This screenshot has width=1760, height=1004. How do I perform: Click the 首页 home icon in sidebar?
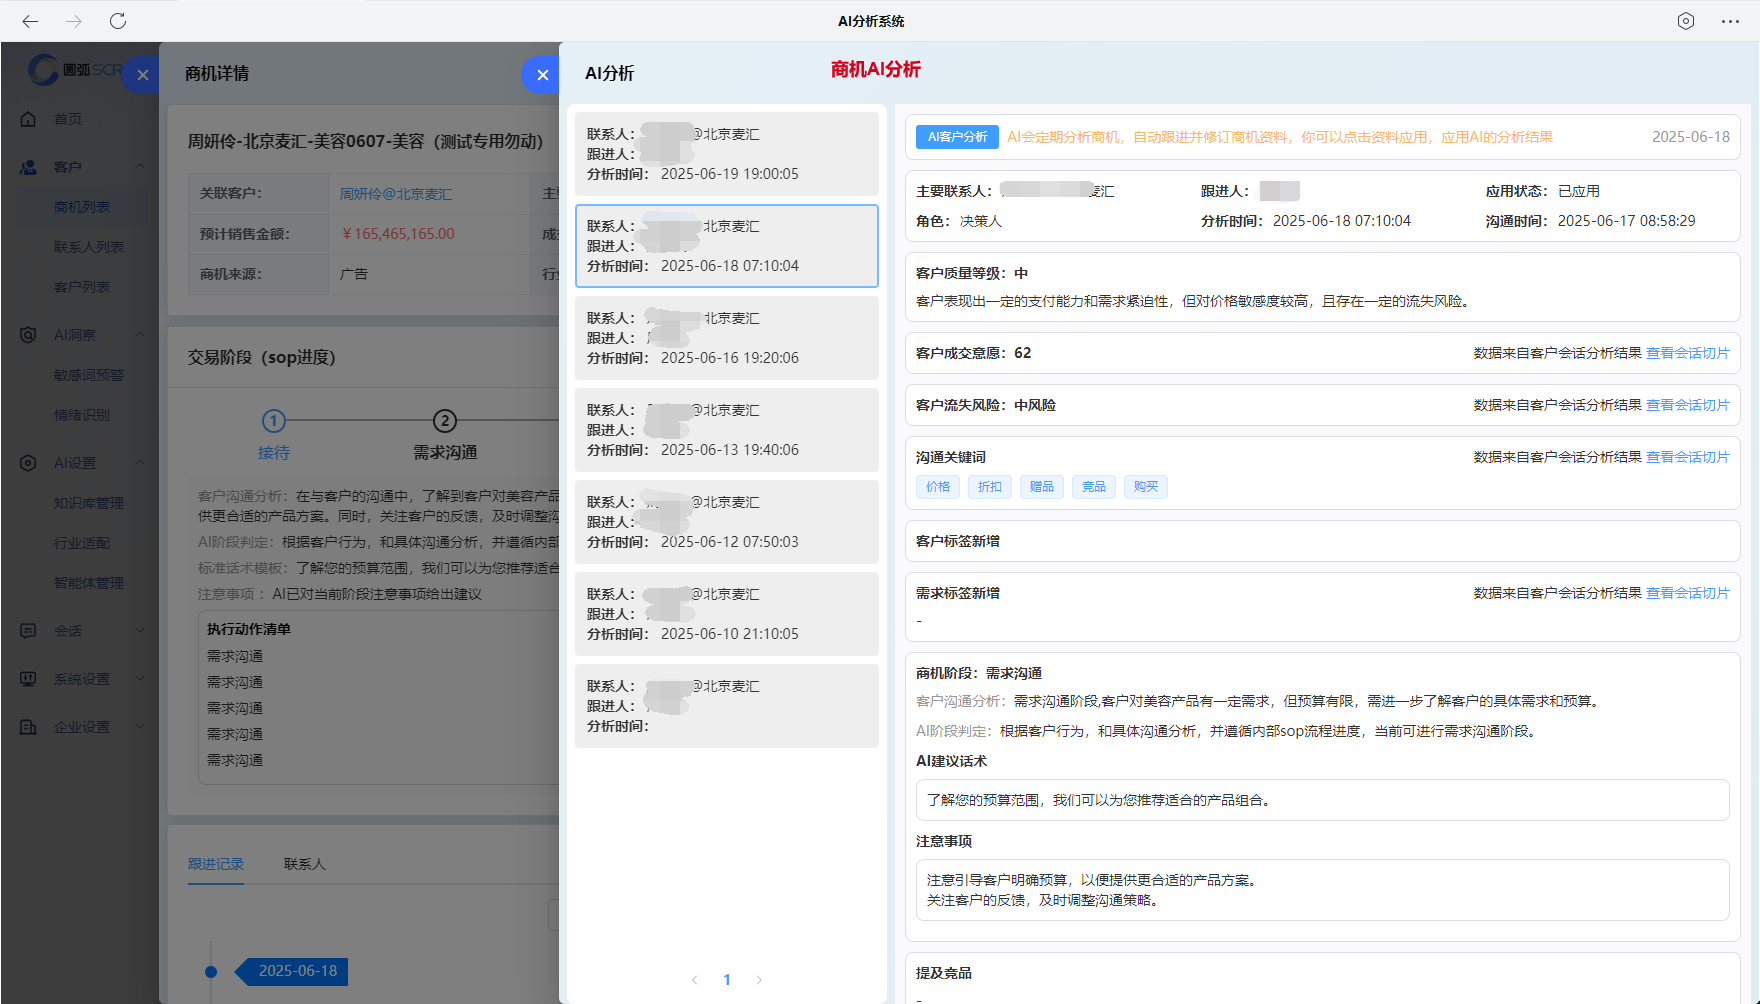pos(28,119)
